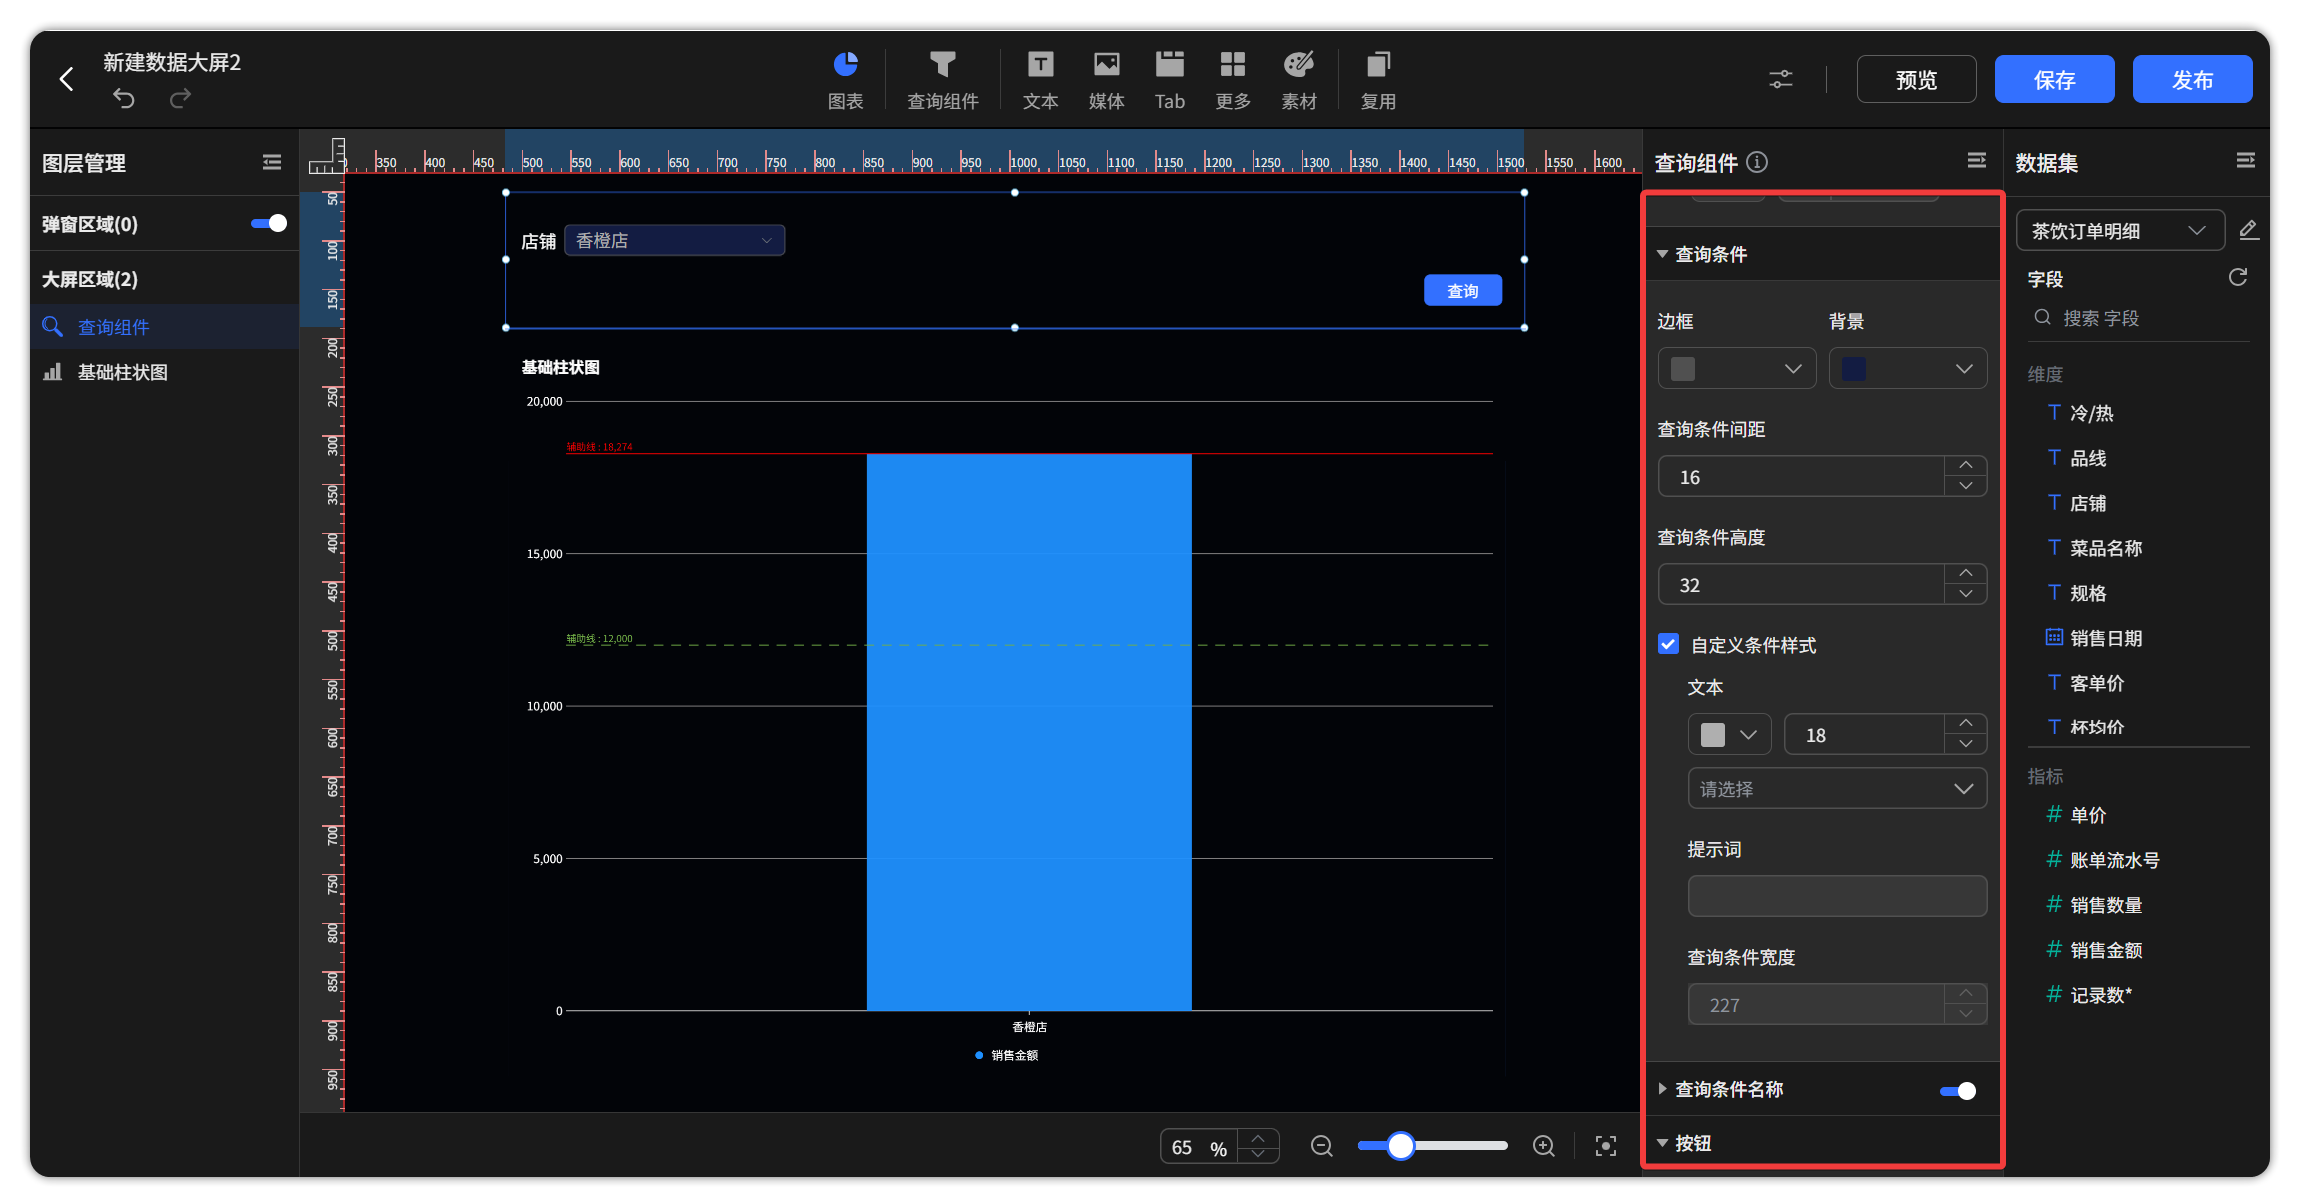Open the 素材 materials library
This screenshot has width=2300, height=1197.
(1299, 81)
